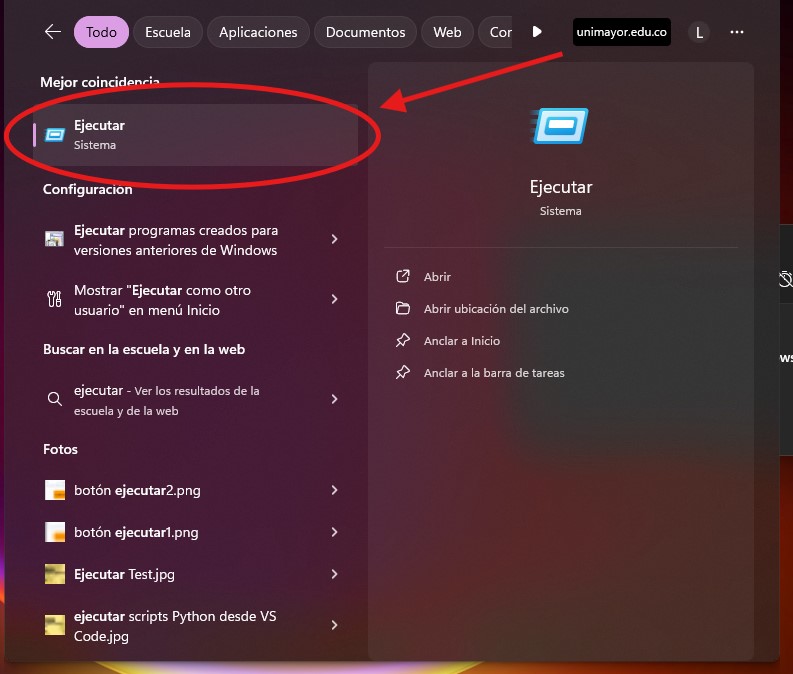Expand chevron for botón ejecutar1.png
The width and height of the screenshot is (793, 674).
click(334, 532)
